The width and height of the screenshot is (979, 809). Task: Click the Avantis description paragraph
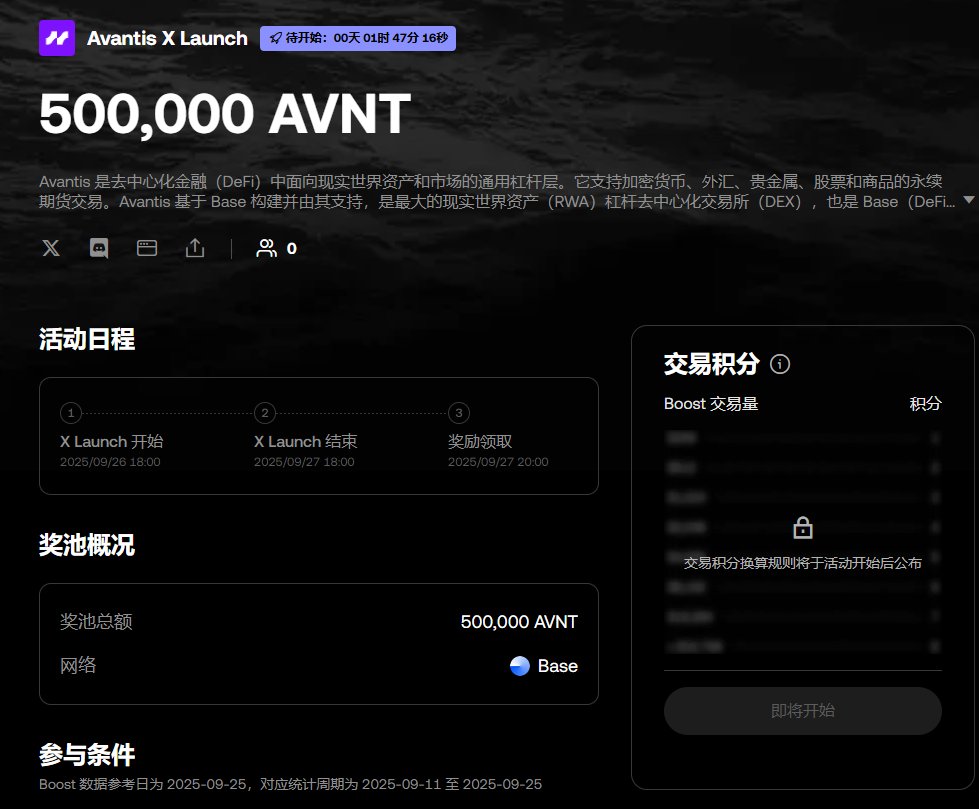pos(498,192)
